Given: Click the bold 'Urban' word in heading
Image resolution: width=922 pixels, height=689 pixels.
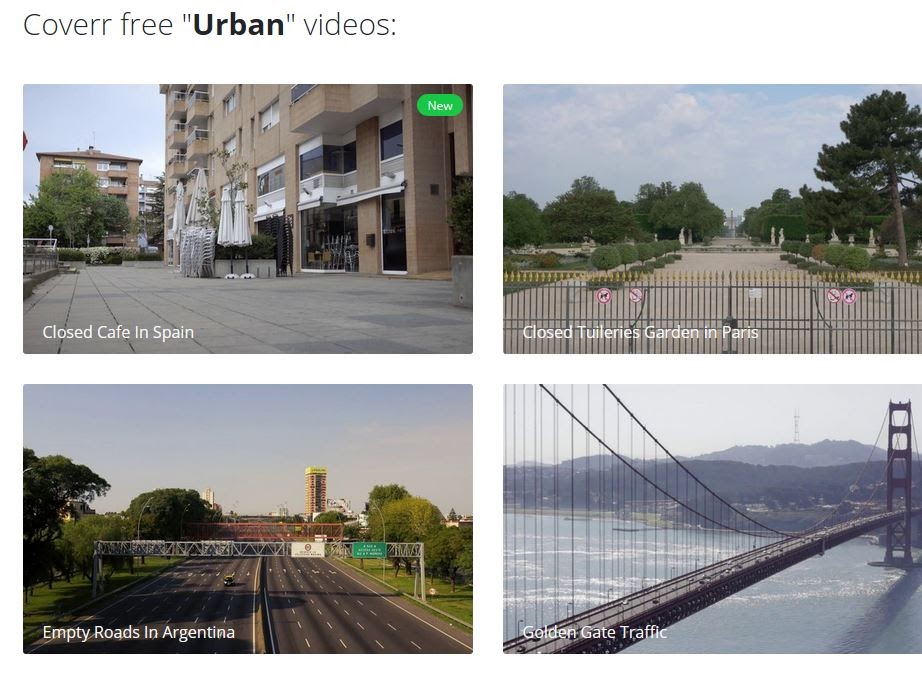Looking at the screenshot, I should coord(239,25).
